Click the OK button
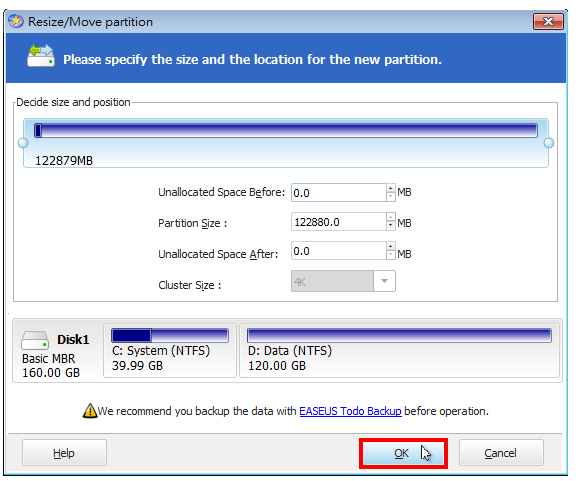Image resolution: width=579 pixels, height=481 pixels. (403, 453)
